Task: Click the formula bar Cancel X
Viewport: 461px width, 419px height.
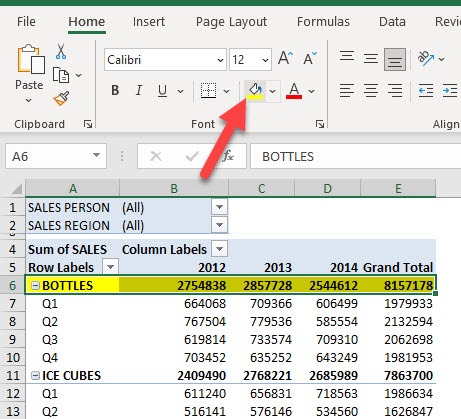Action: point(156,156)
